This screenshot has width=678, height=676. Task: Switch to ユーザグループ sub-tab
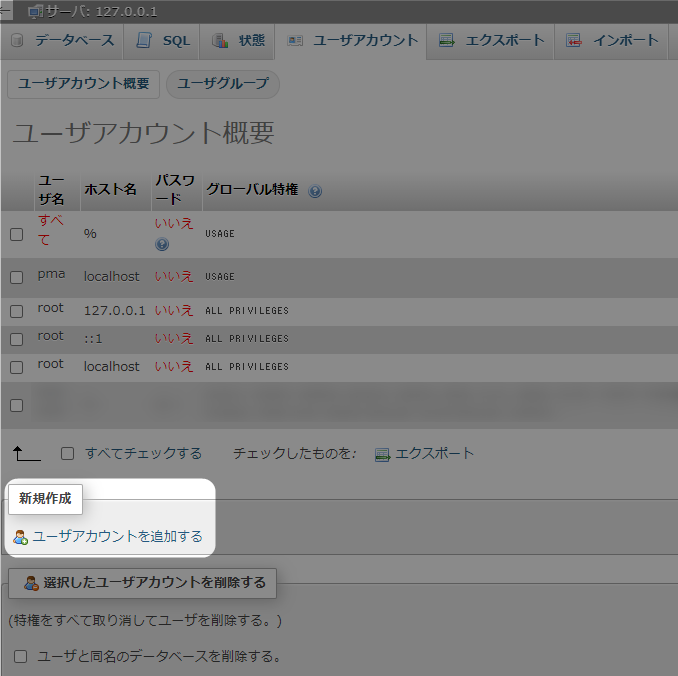coord(223,84)
